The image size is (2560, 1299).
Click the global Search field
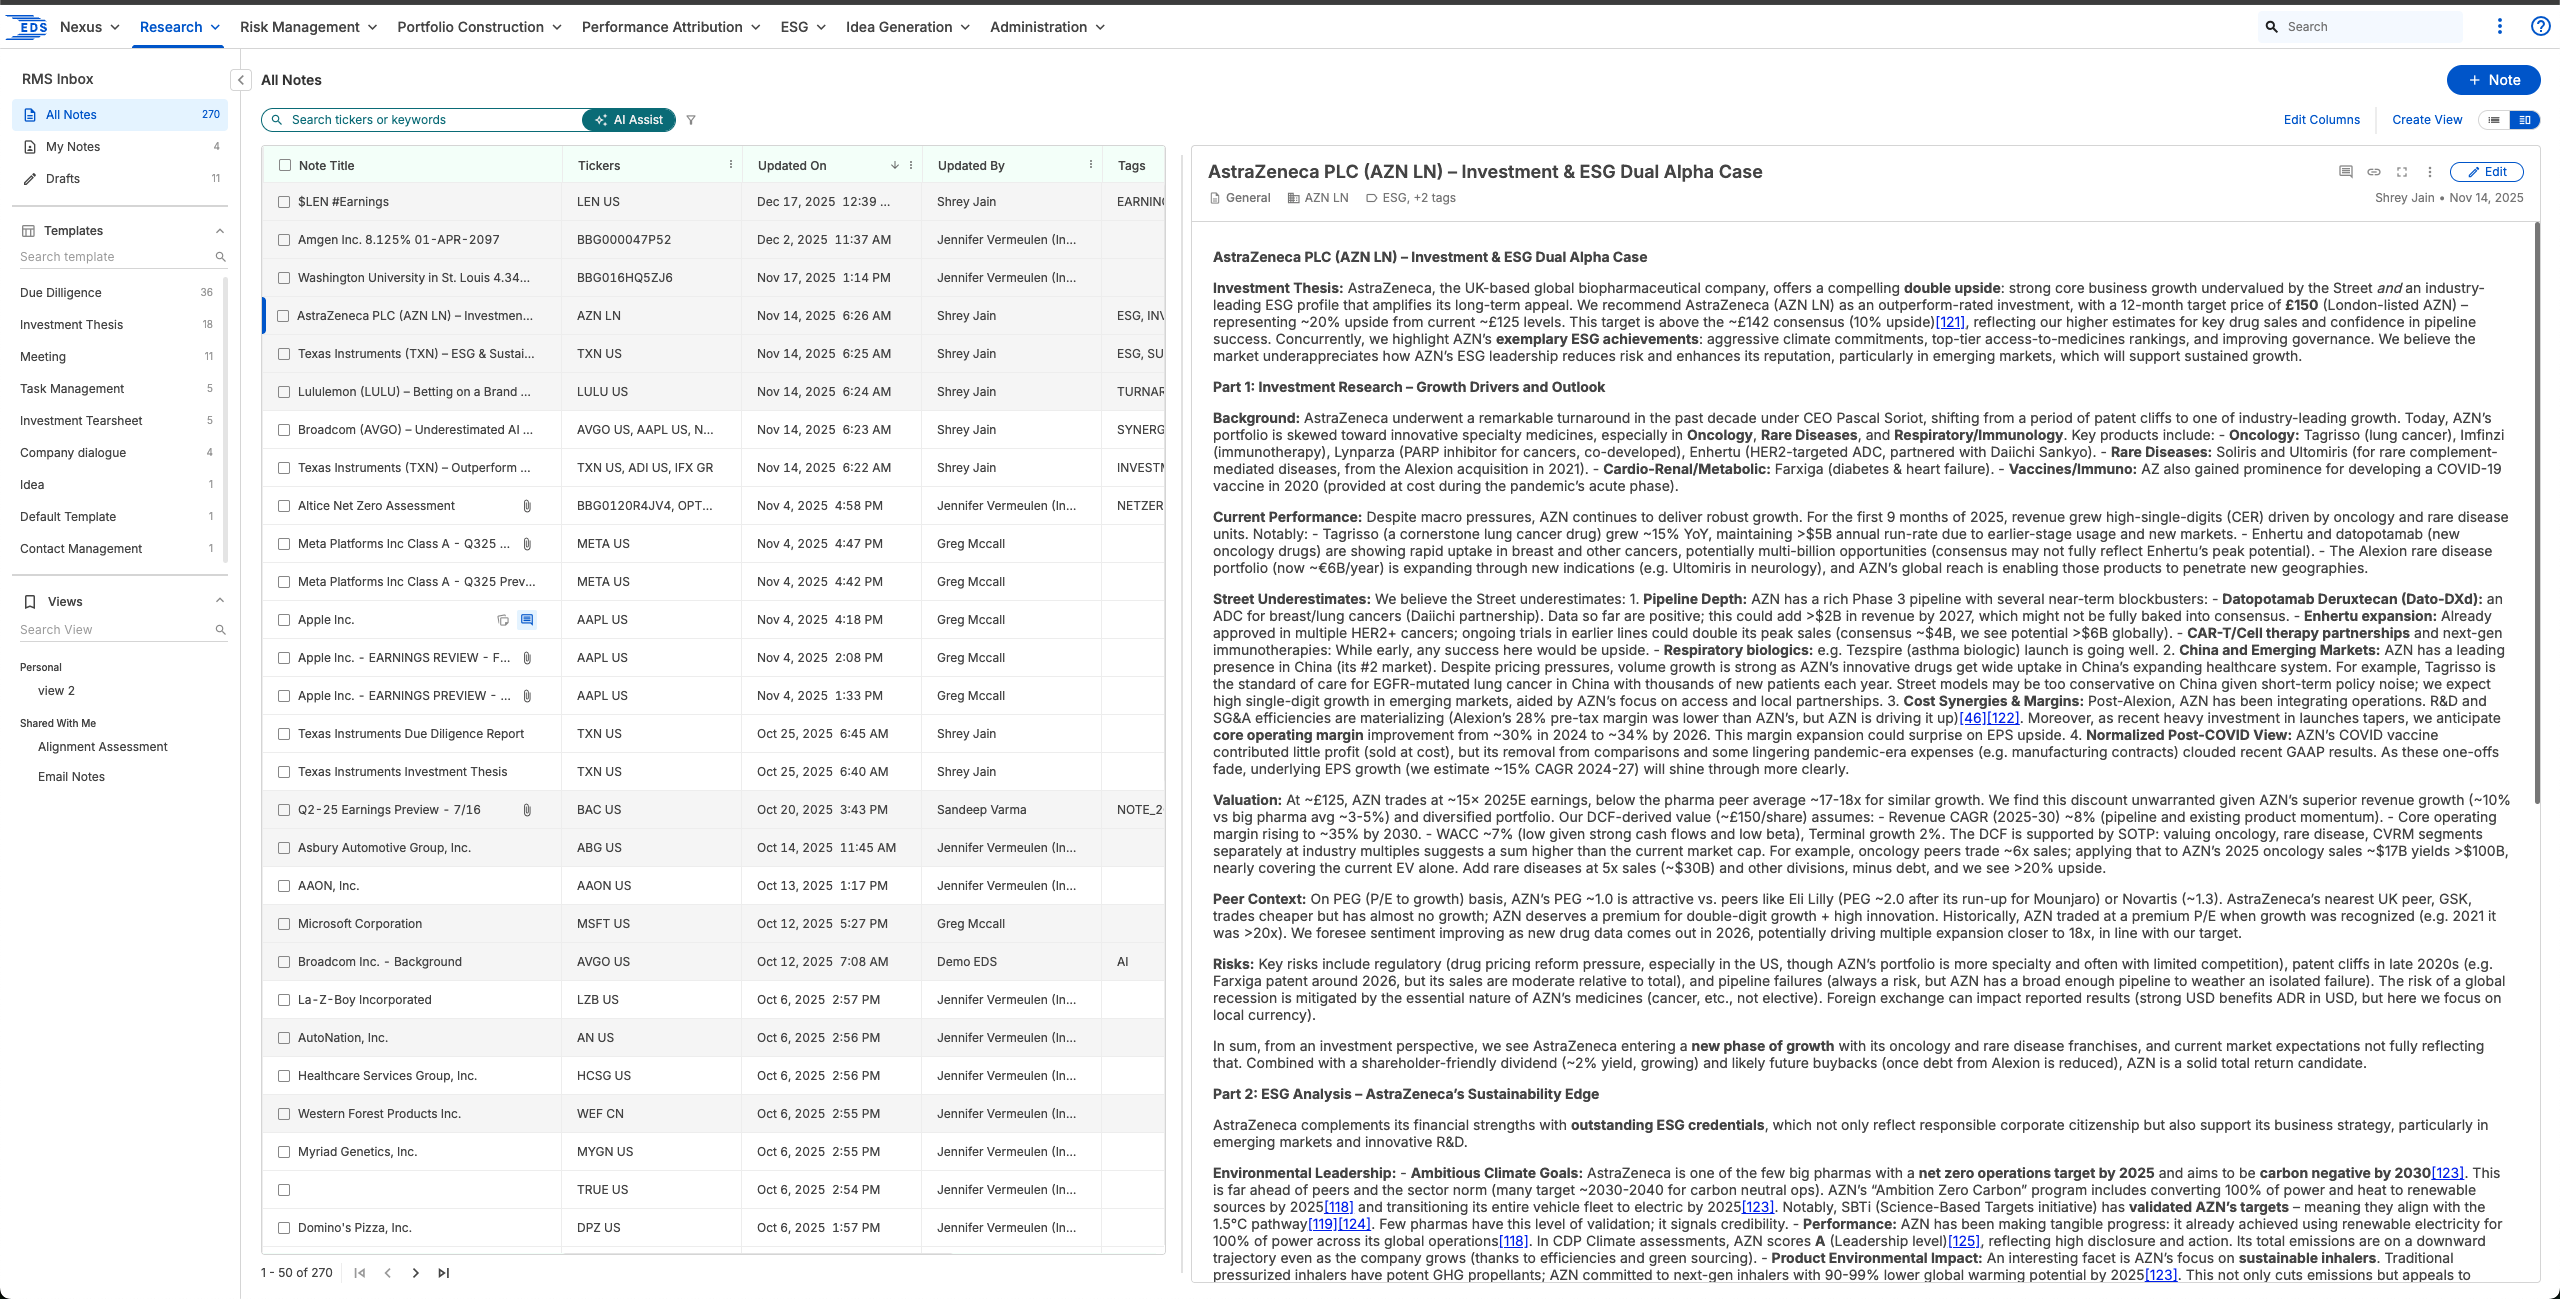click(2361, 27)
